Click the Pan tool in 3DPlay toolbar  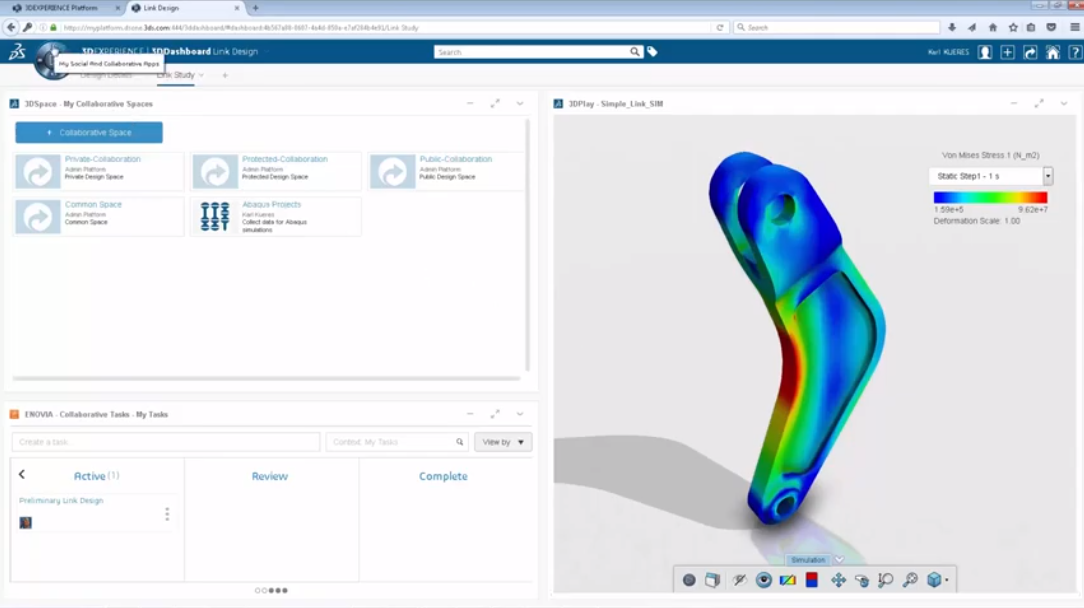click(838, 580)
